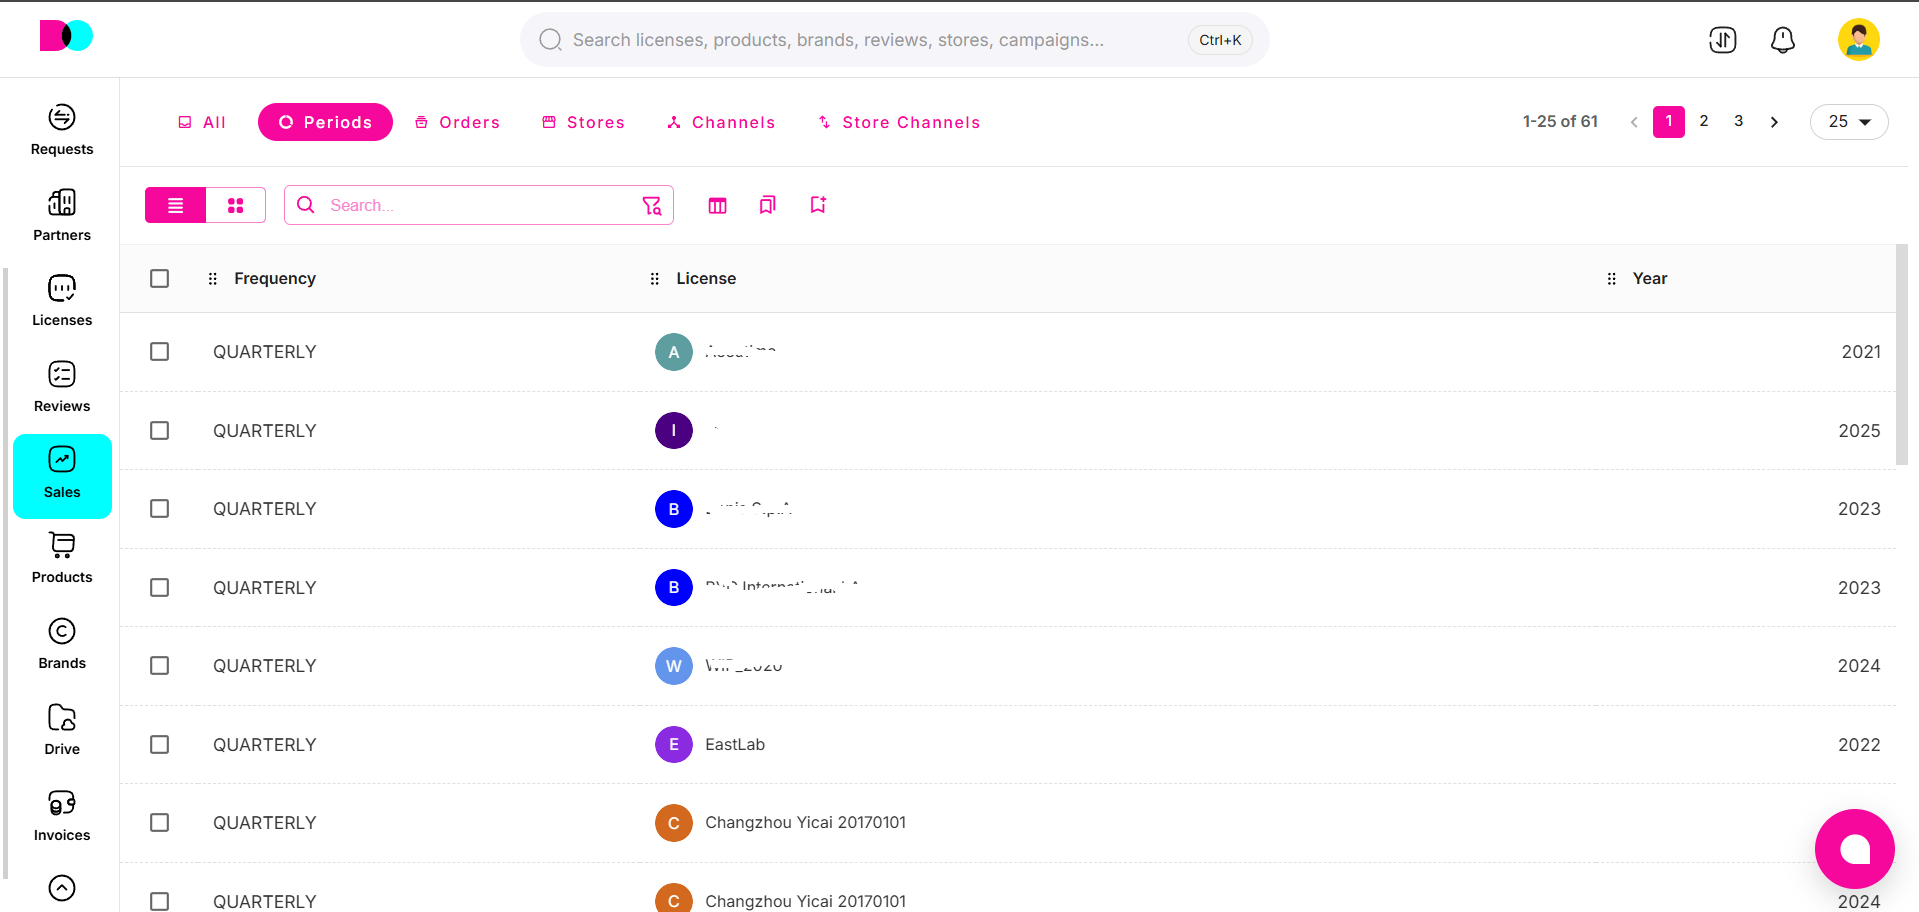The width and height of the screenshot is (1919, 912).
Task: Check the row with year 2021
Action: pos(160,352)
